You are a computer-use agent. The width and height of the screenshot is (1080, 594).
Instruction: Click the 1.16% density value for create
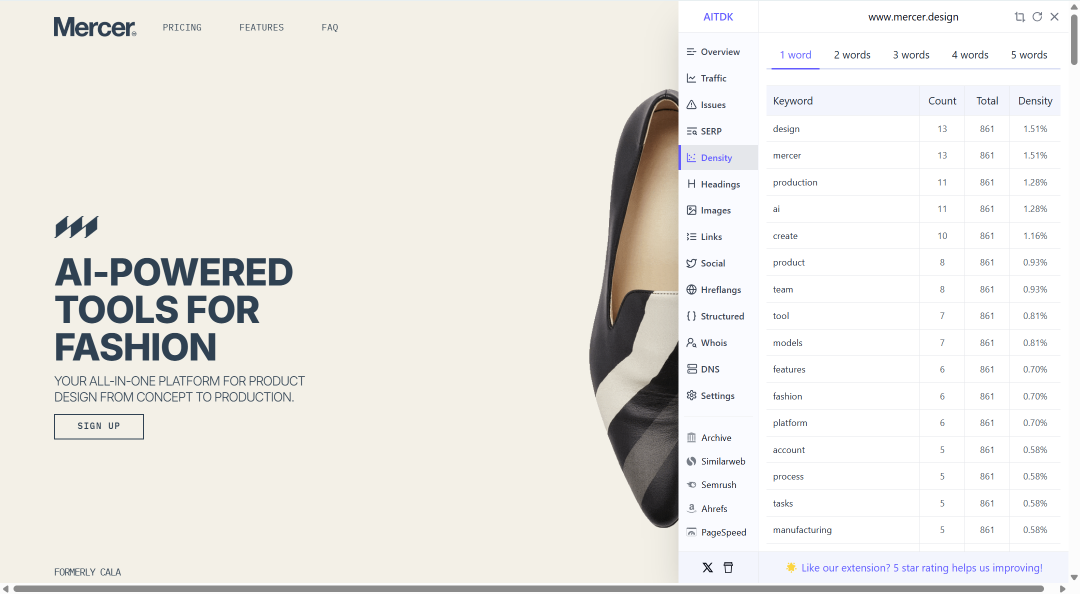tap(1035, 236)
